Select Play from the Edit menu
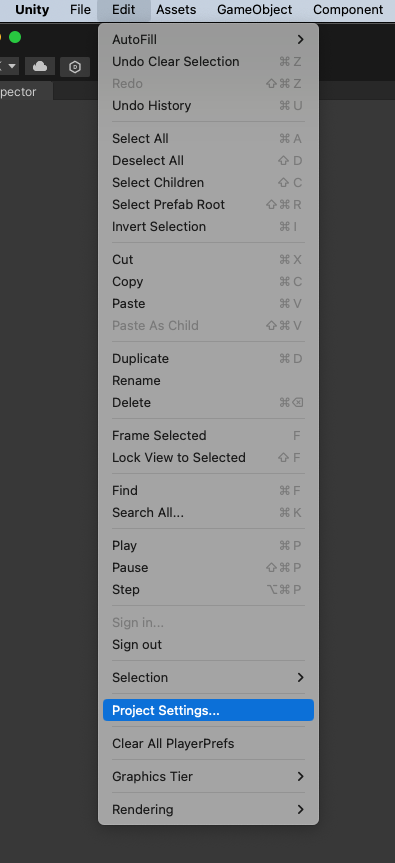Screen dimensions: 395x863 point(208,545)
